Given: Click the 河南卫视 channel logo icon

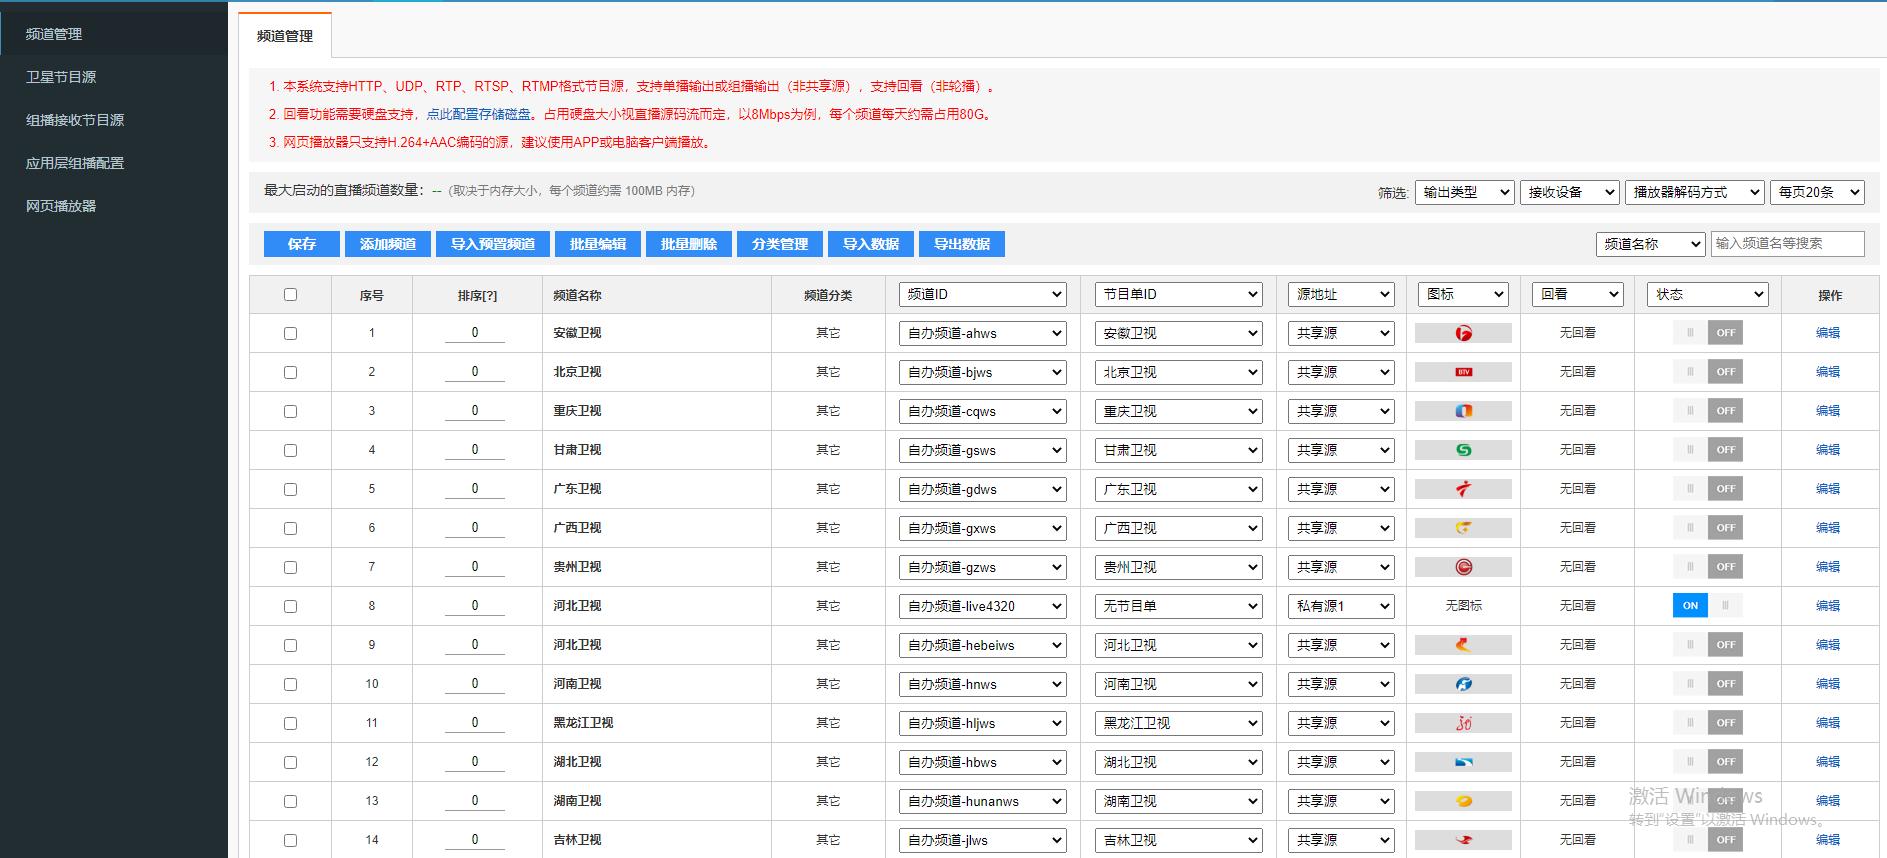Looking at the screenshot, I should coord(1463,684).
